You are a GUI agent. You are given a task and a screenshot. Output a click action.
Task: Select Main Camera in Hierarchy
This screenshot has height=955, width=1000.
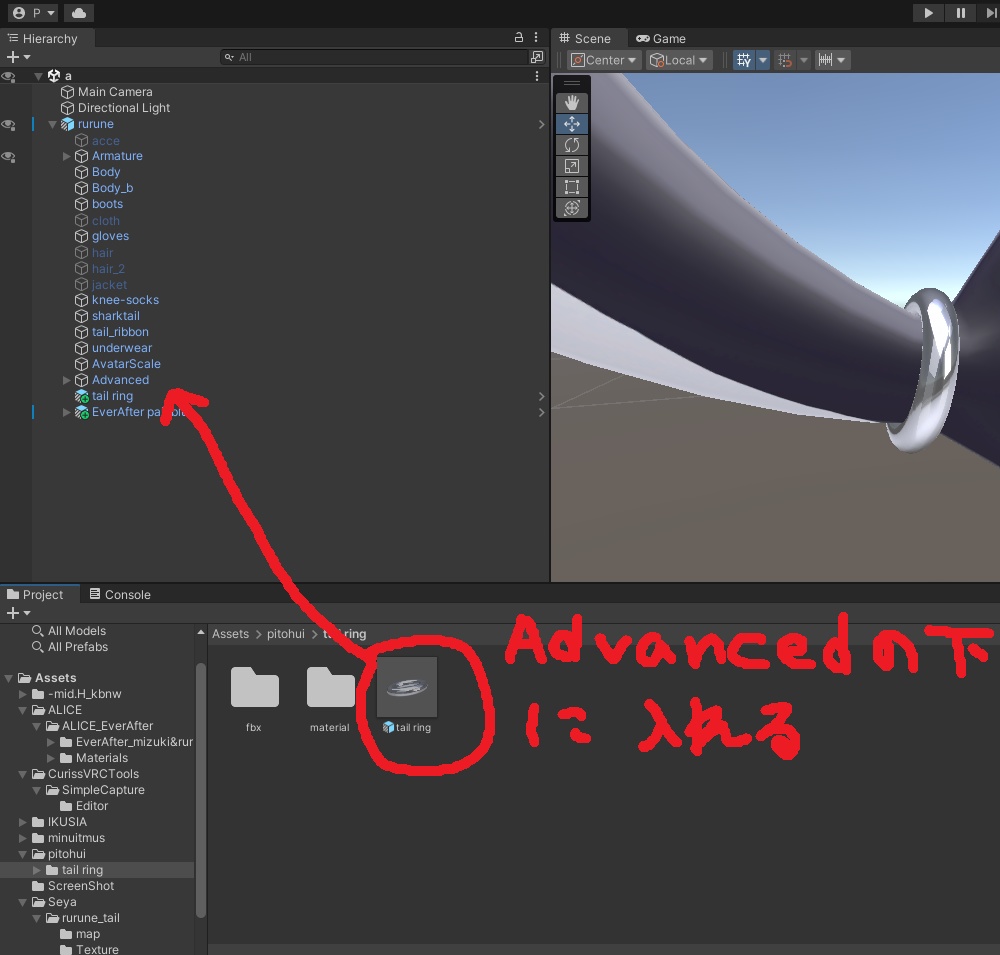tap(115, 92)
